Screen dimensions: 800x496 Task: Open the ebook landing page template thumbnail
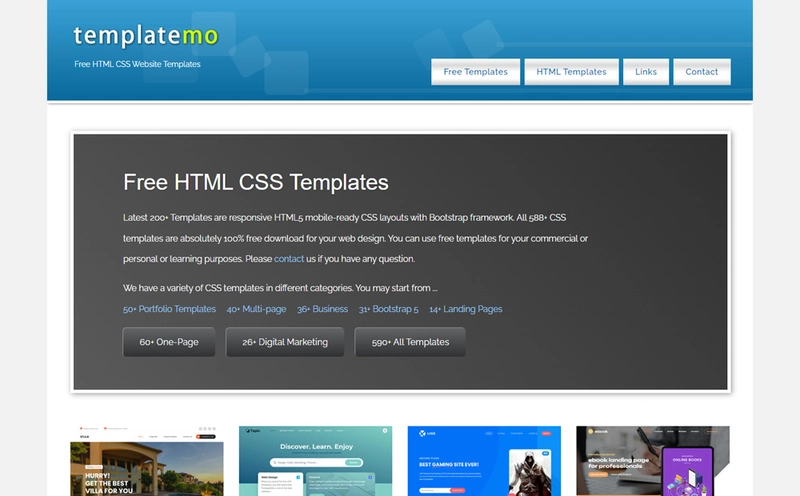(x=653, y=461)
